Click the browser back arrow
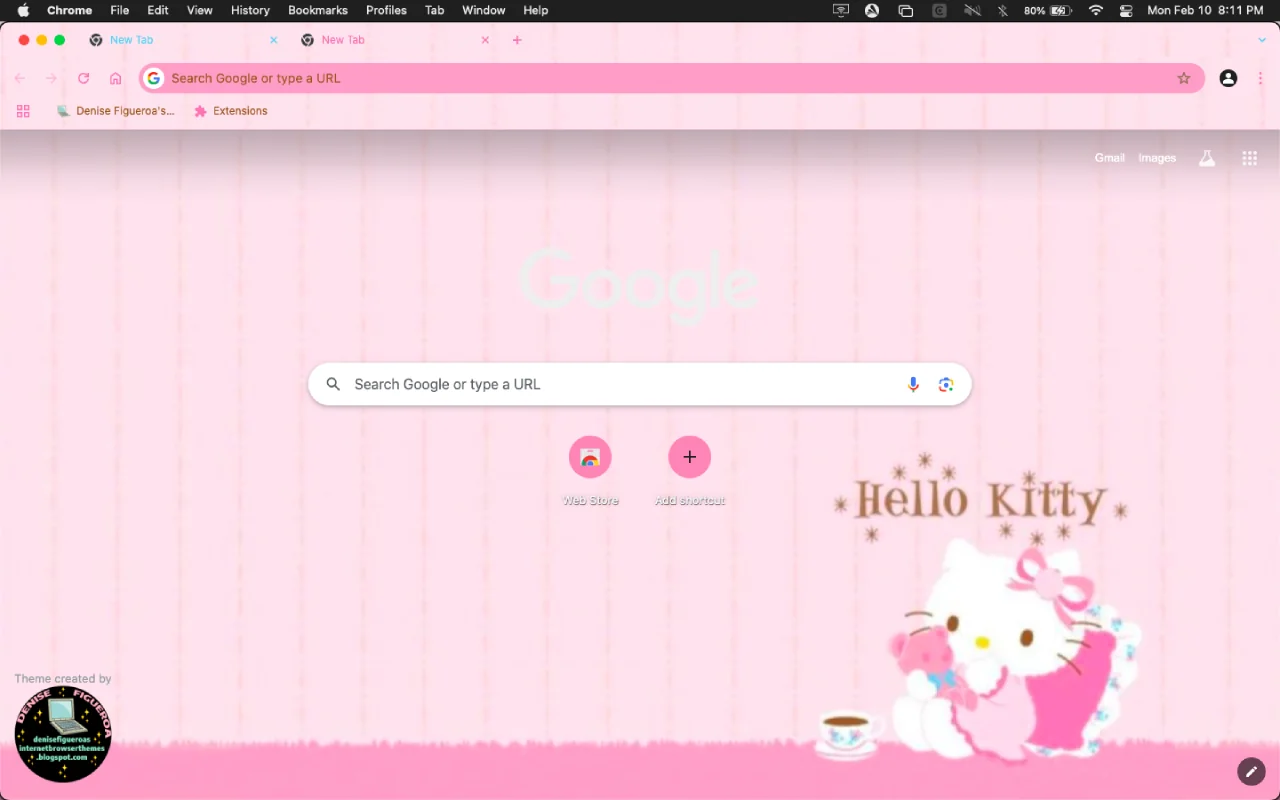This screenshot has height=800, width=1280. [20, 78]
